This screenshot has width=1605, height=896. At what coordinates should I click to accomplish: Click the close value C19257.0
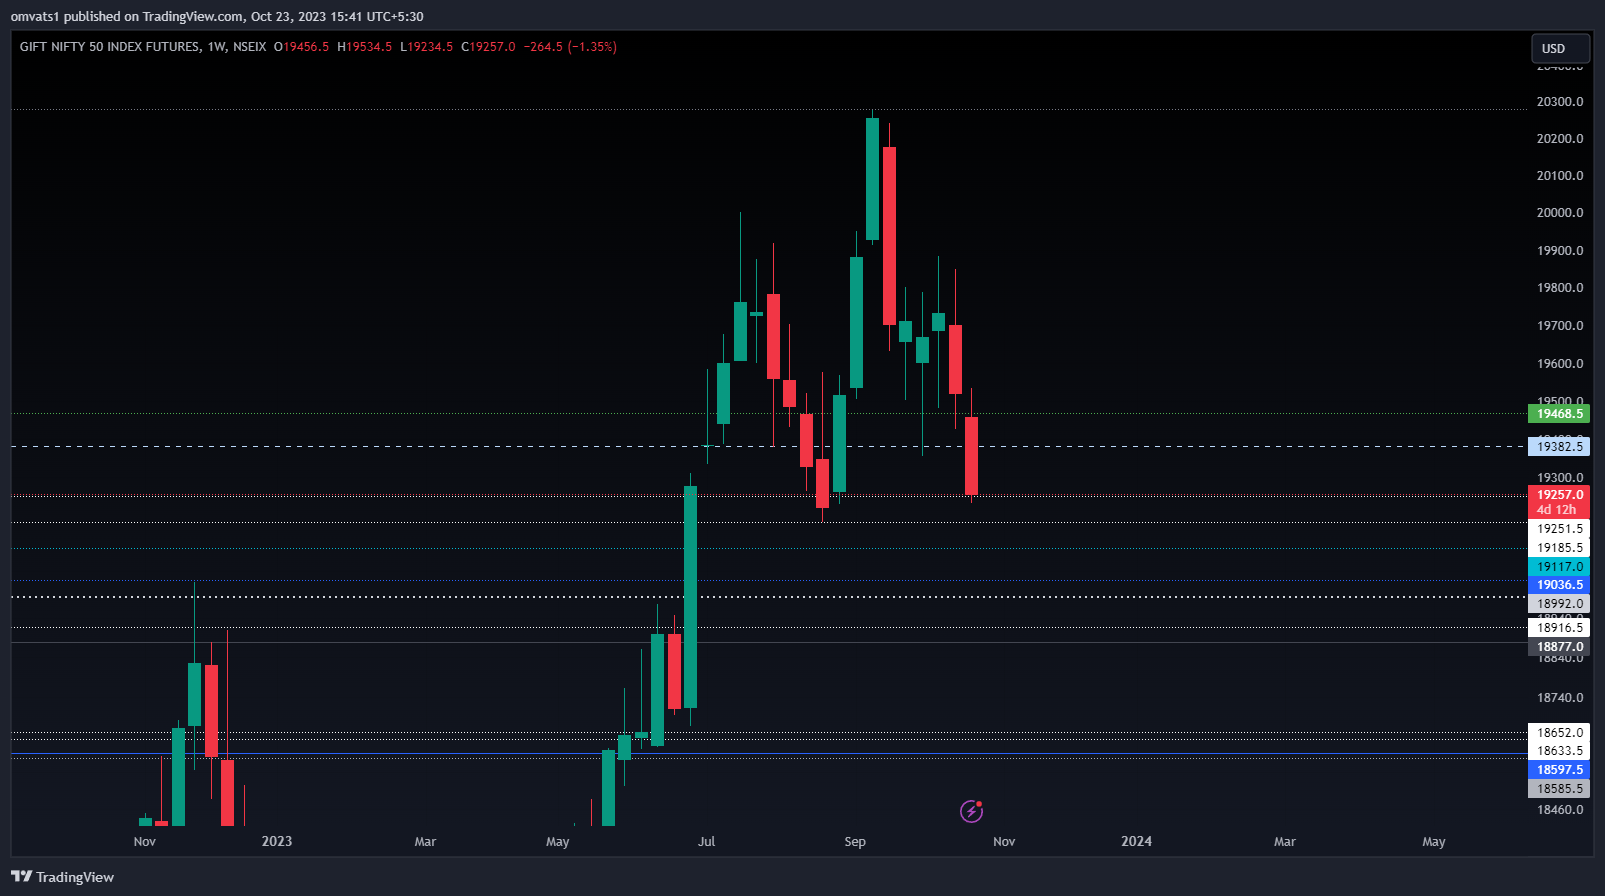(x=489, y=47)
